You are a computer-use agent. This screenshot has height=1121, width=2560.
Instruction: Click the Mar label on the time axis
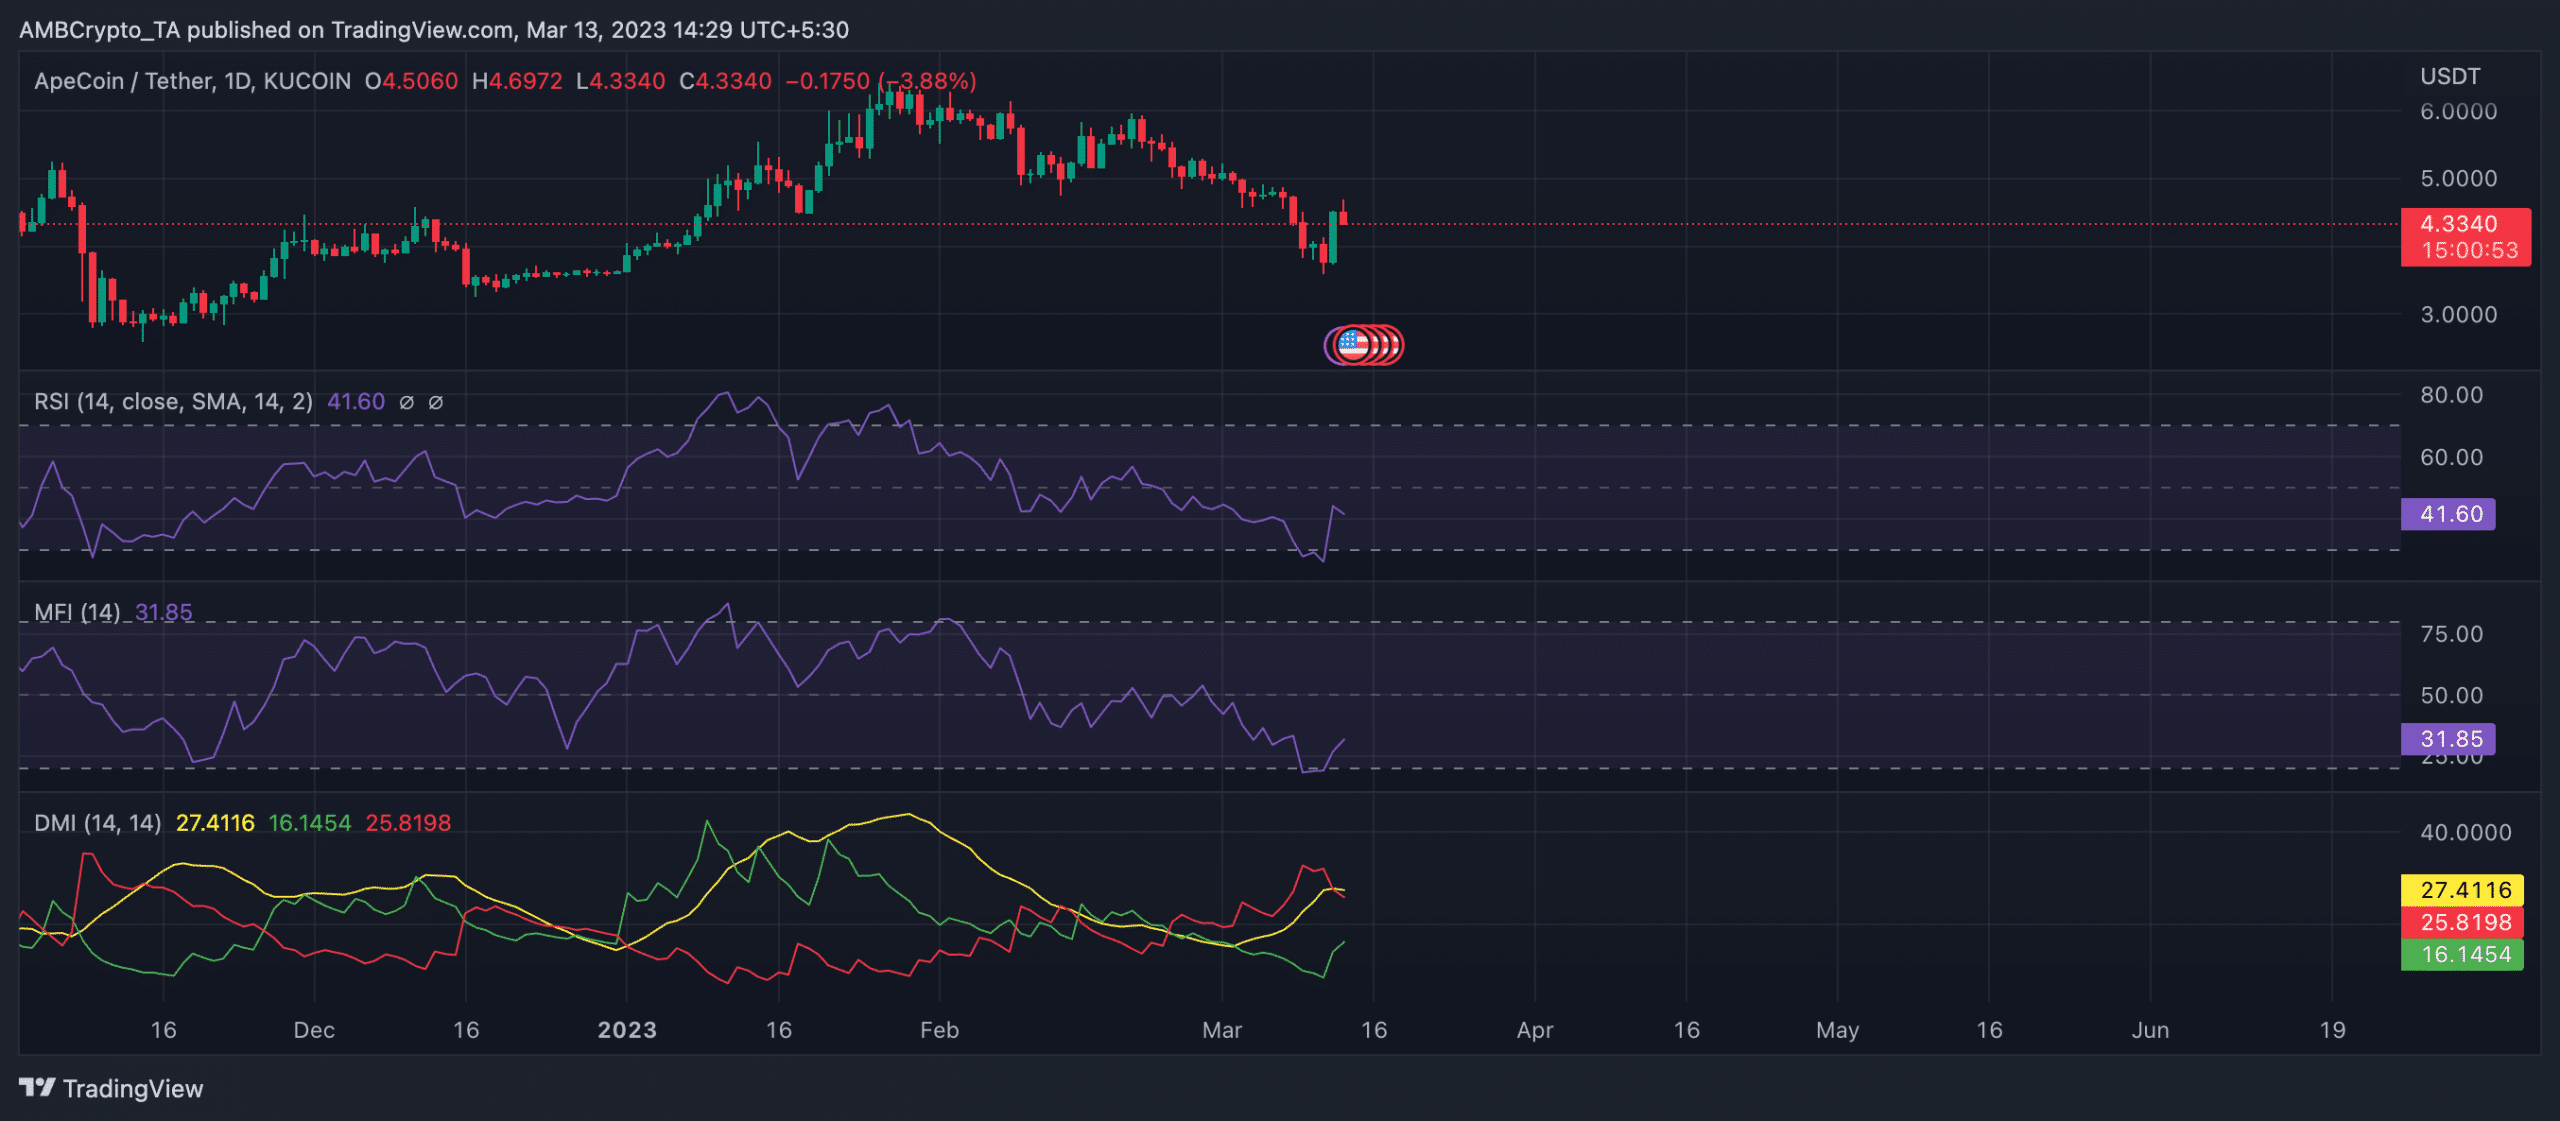click(1224, 1029)
